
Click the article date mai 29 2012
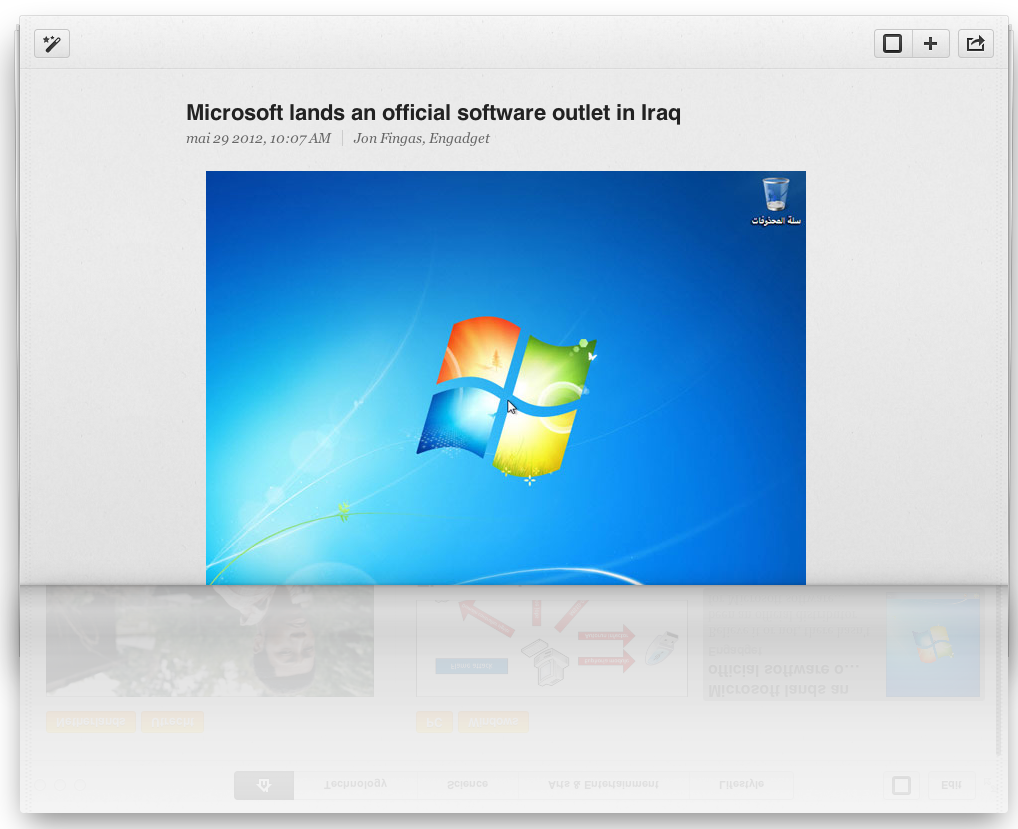[x=258, y=138]
